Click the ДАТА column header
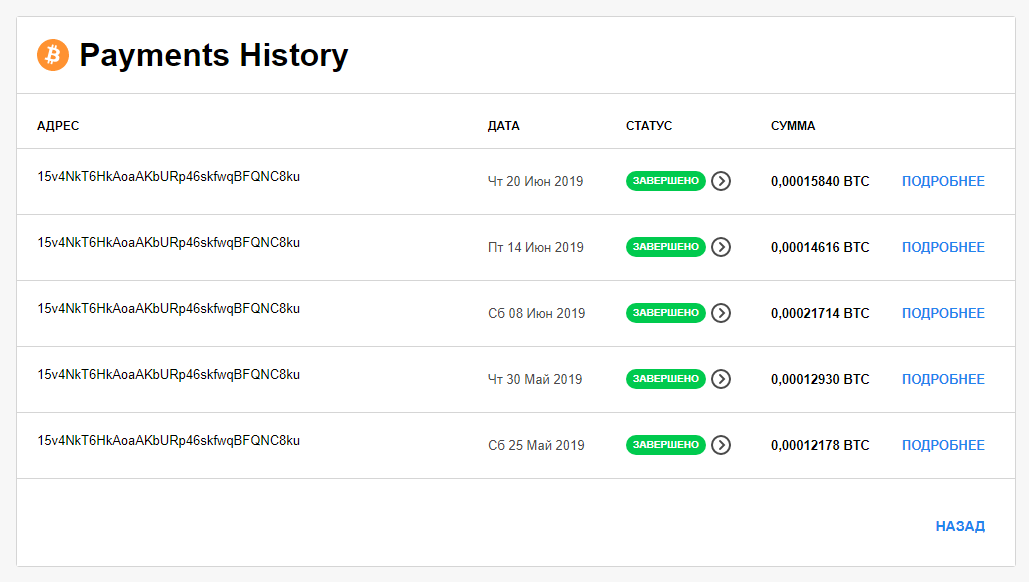The width and height of the screenshot is (1029, 582). pos(503,126)
